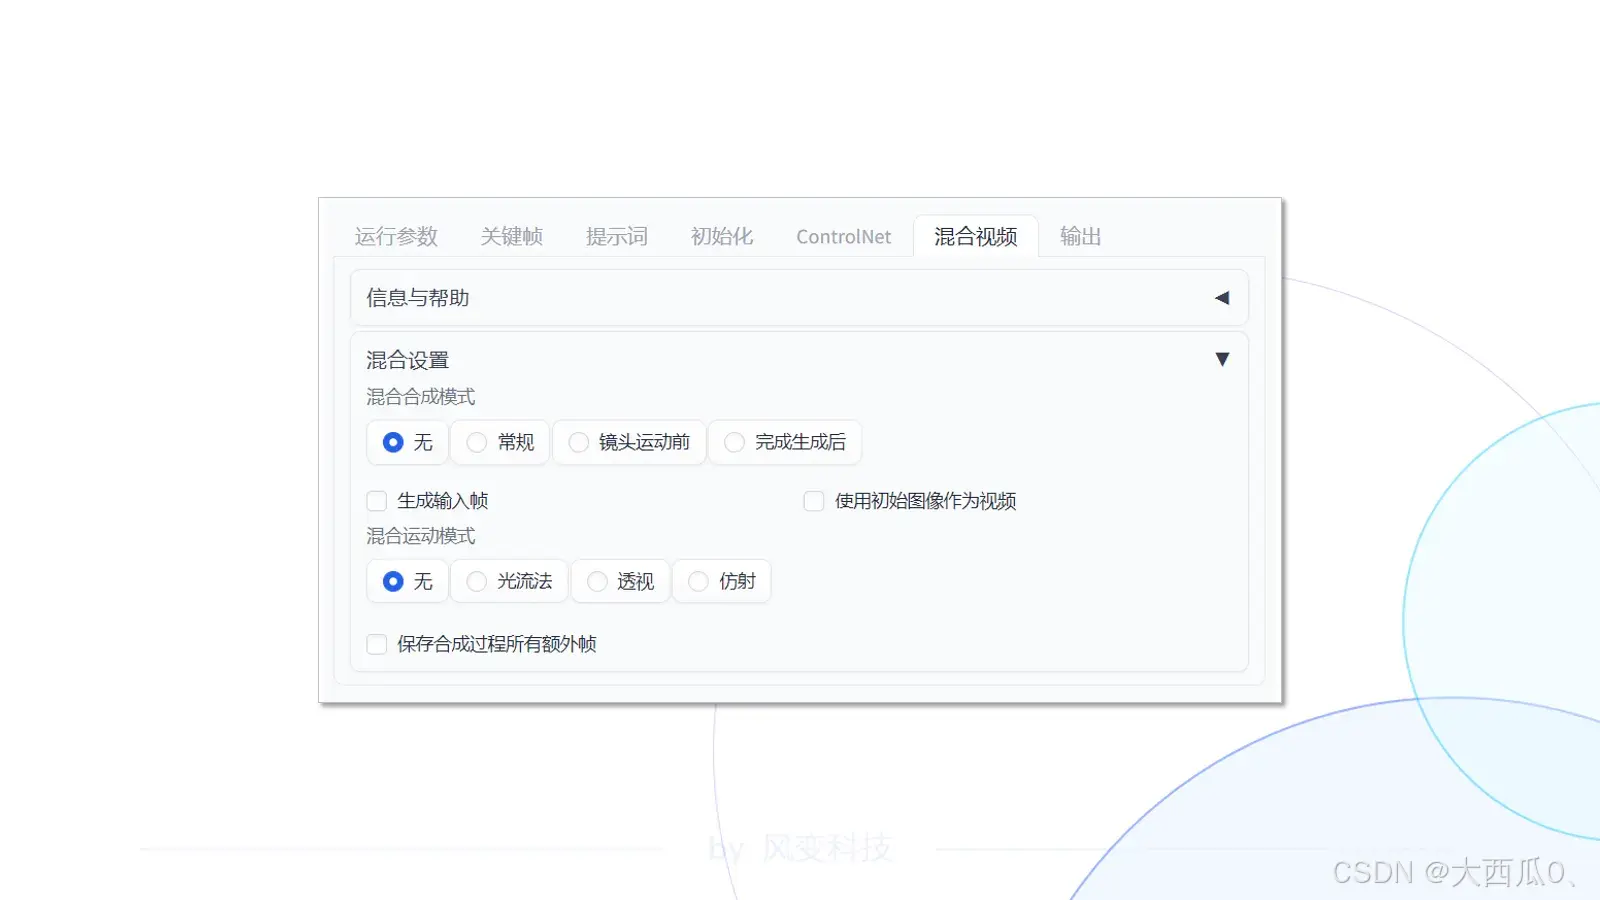Viewport: 1600px width, 900px height.
Task: Open the 提示词 tab
Action: 616,237
